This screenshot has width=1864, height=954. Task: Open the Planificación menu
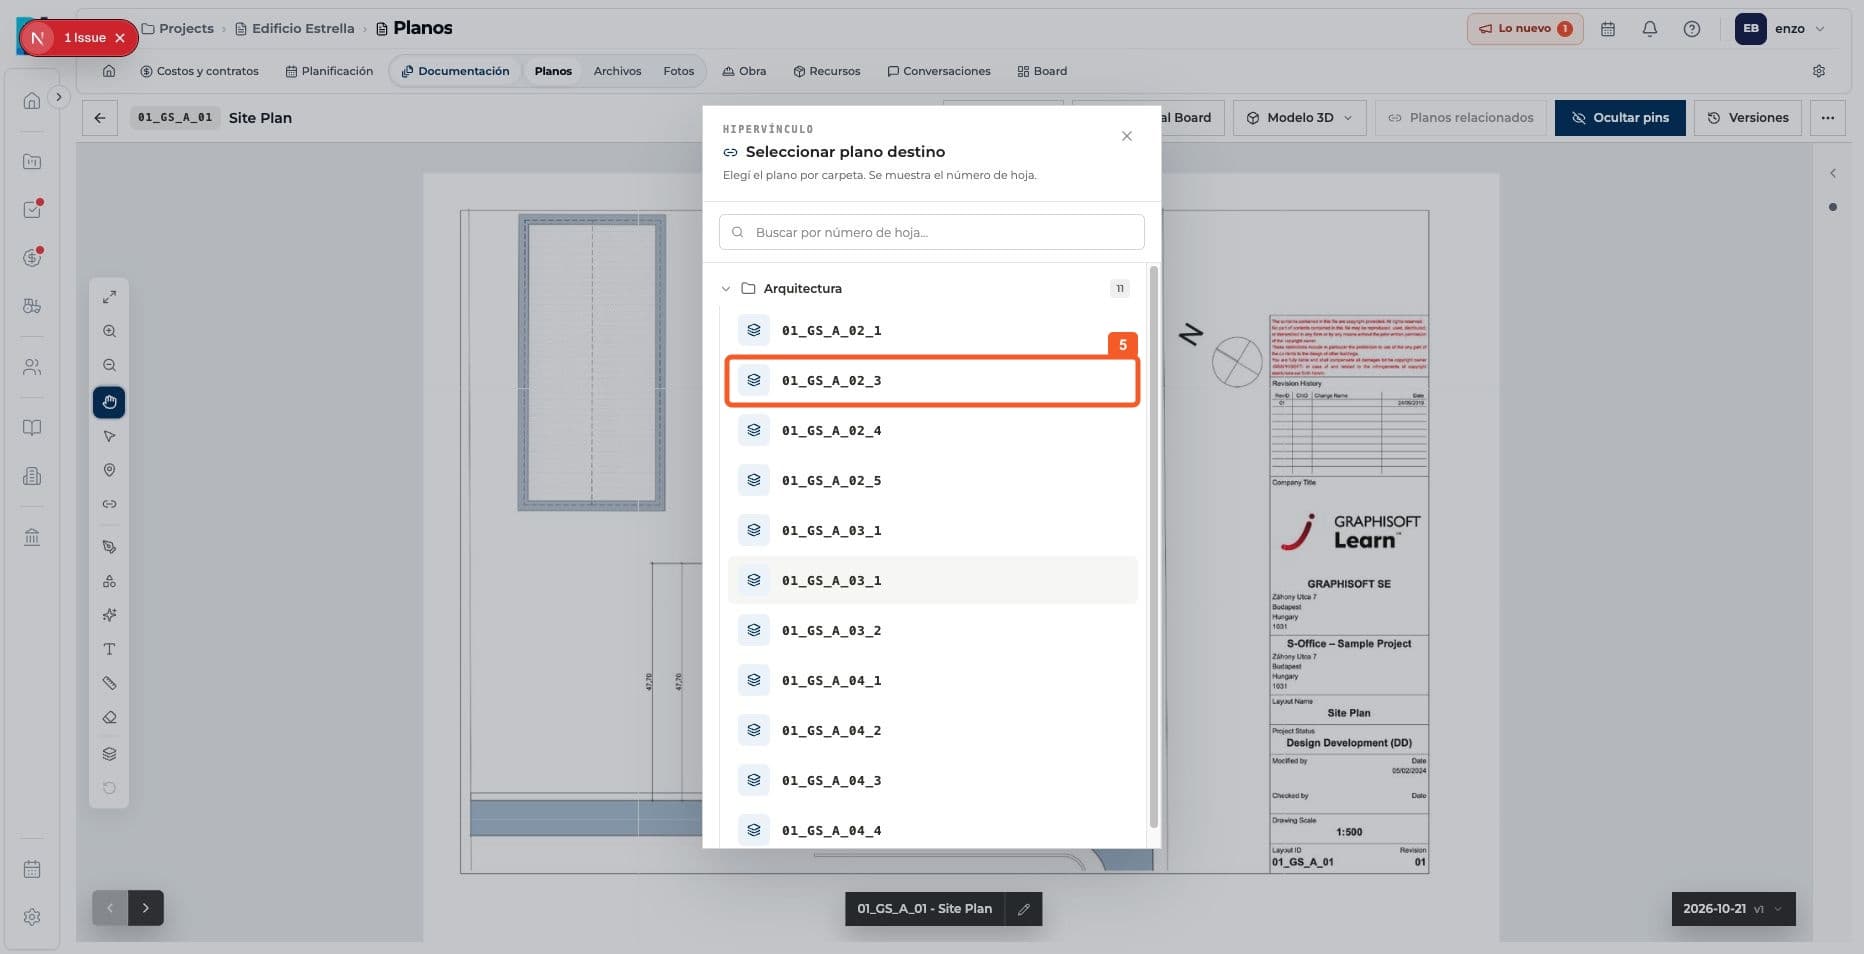point(329,71)
